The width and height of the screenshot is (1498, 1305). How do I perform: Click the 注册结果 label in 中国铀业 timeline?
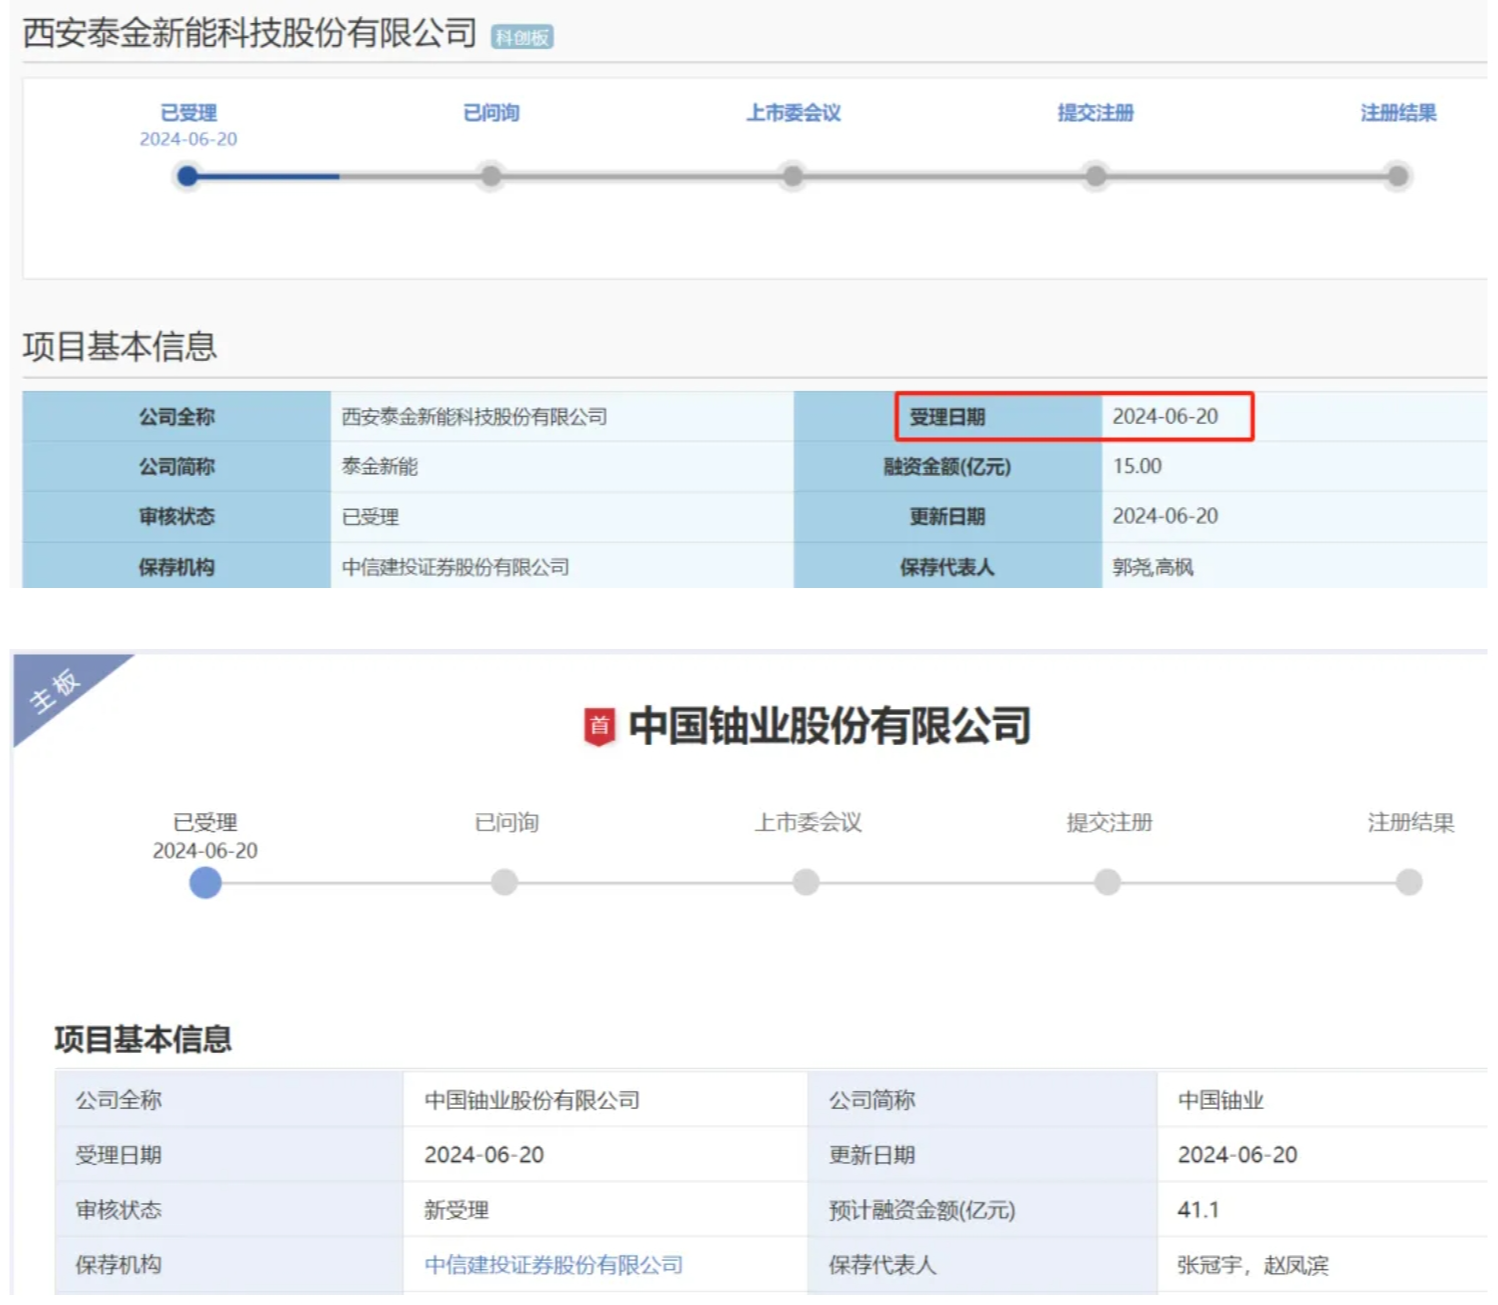1411,823
